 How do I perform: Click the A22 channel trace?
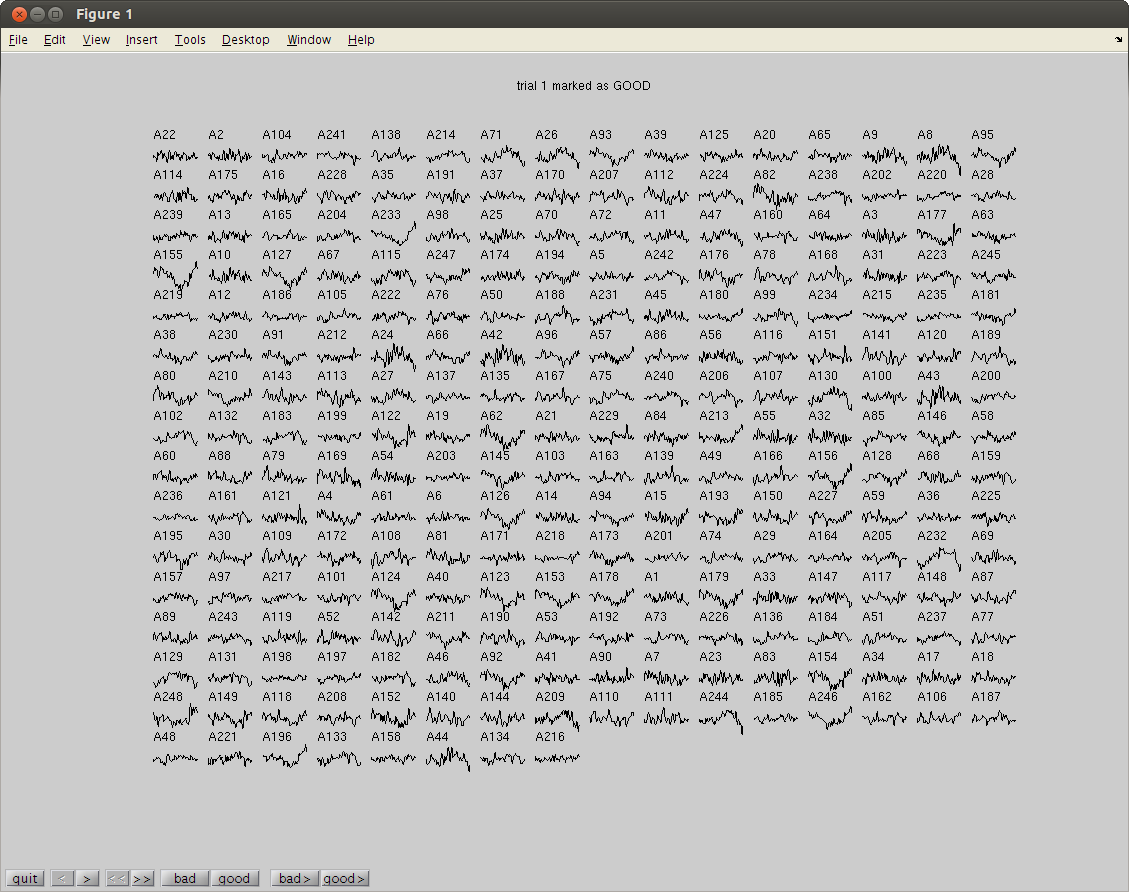[x=175, y=156]
